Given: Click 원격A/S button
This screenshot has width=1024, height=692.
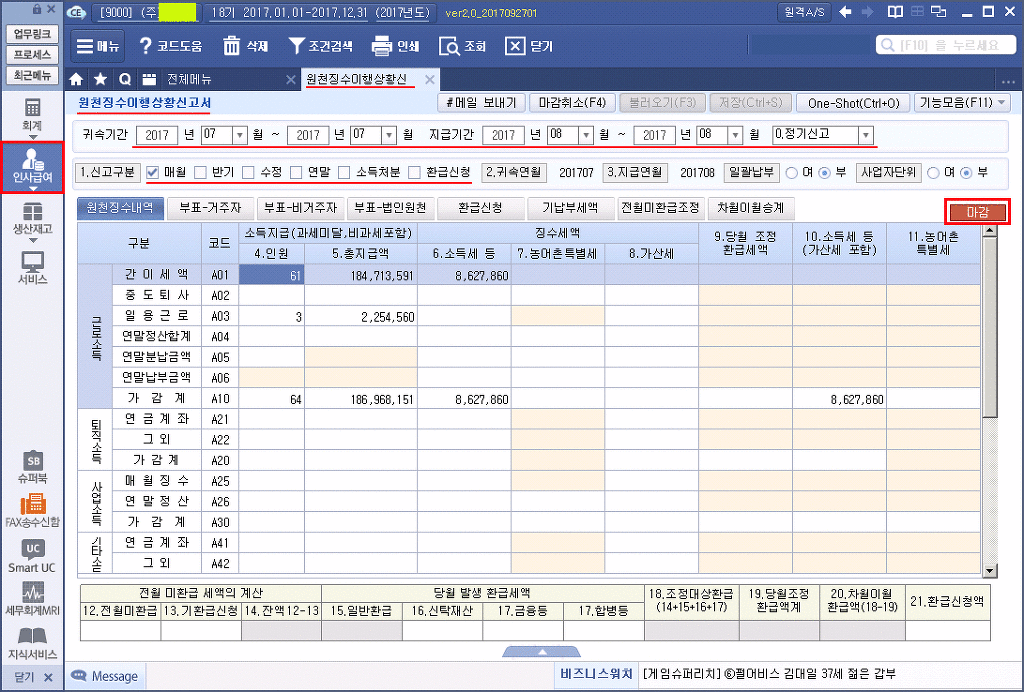Looking at the screenshot, I should click(806, 12).
